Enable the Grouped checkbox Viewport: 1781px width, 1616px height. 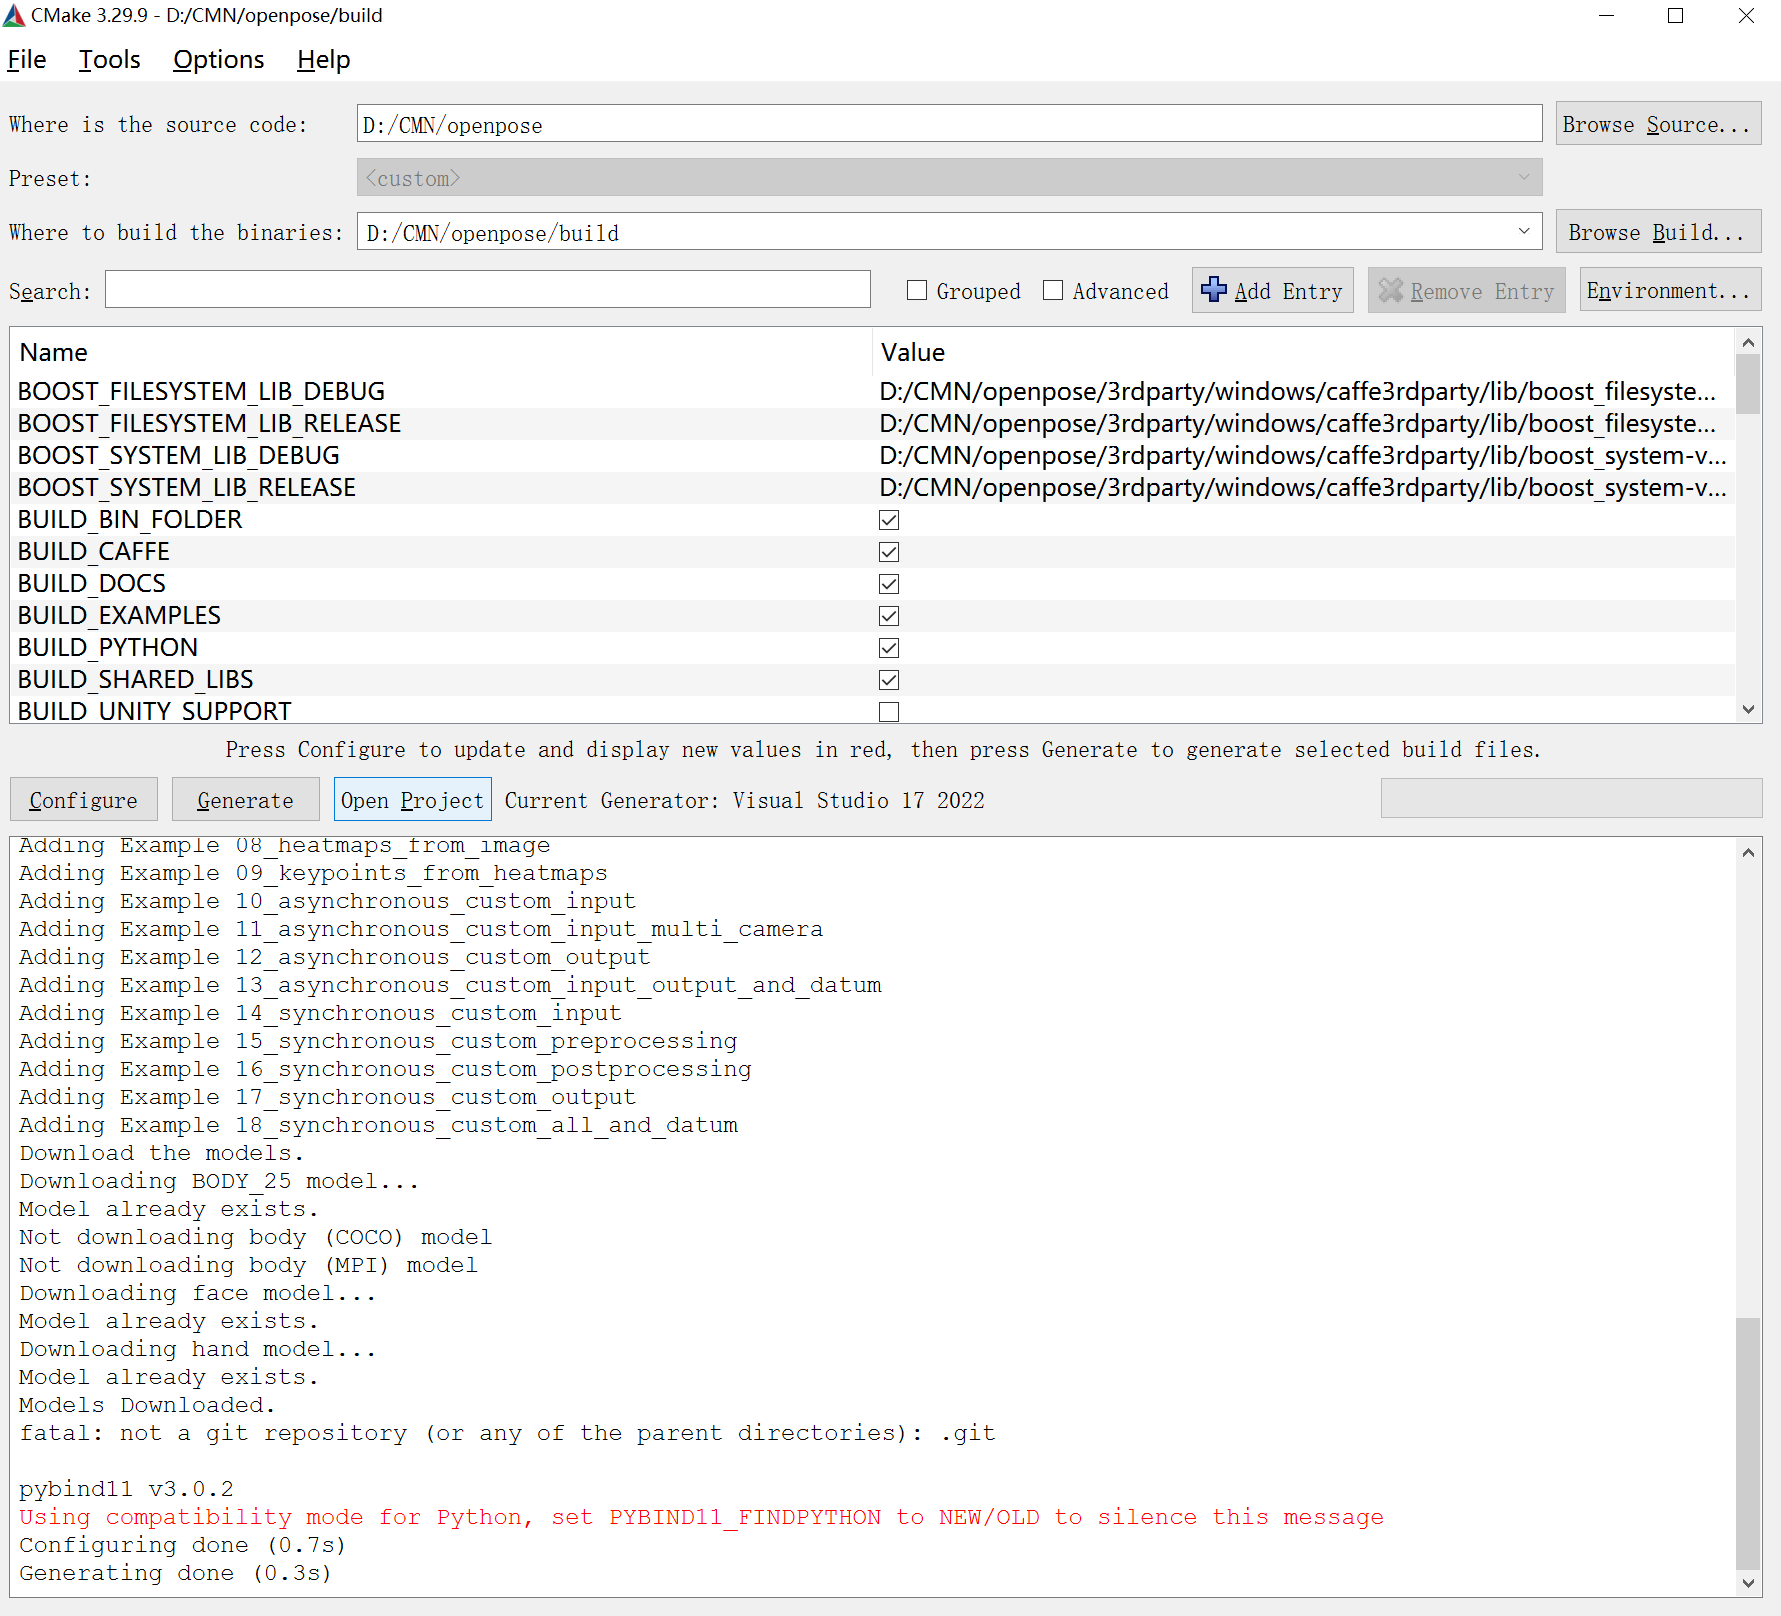point(917,290)
